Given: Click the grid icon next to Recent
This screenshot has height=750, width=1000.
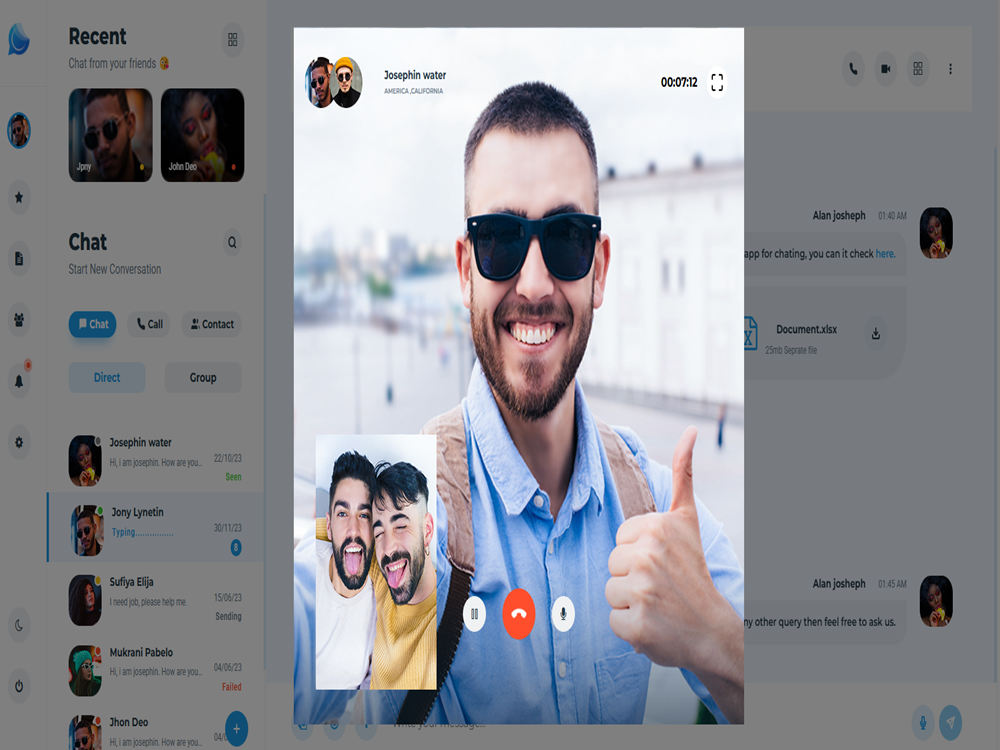Looking at the screenshot, I should click(x=233, y=40).
